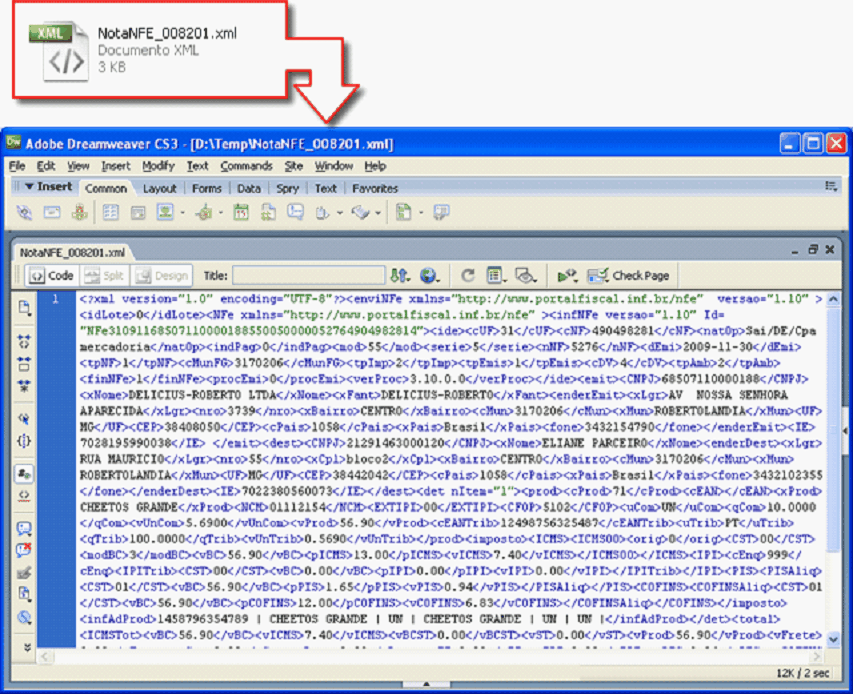The image size is (854, 695).
Task: Show more coding toolbar buttons
Action: coord(27,647)
